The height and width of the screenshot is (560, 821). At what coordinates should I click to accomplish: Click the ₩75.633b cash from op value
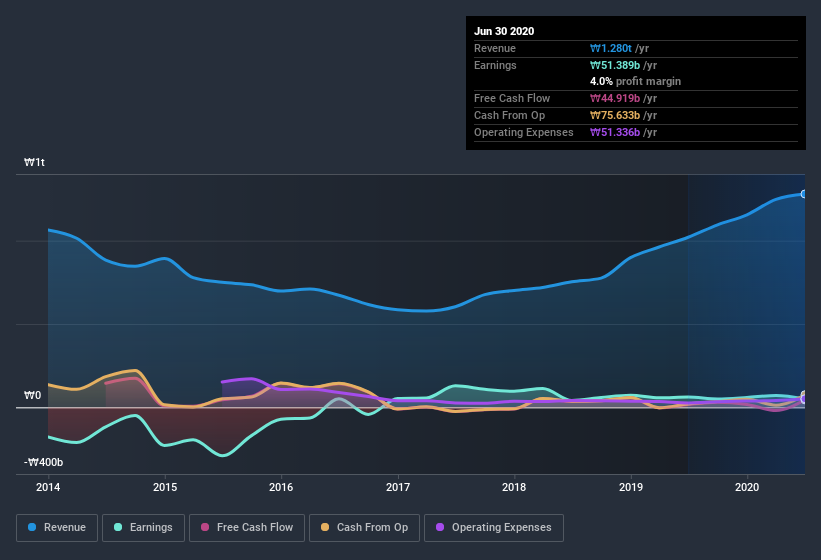(615, 115)
